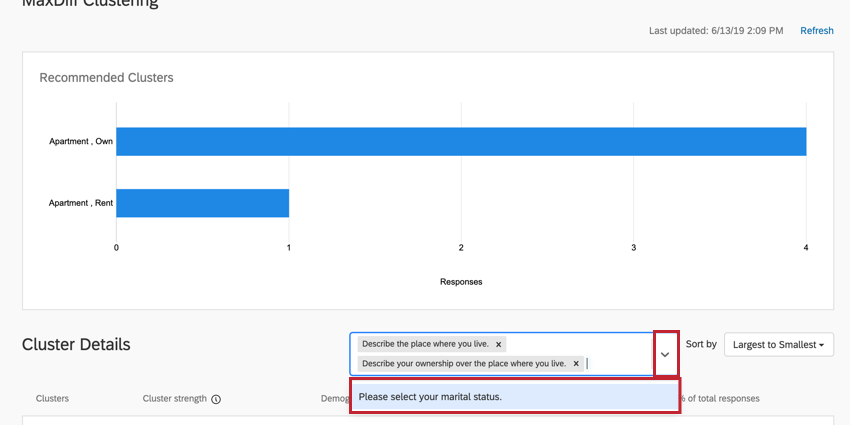Click the Clusters column header
The image size is (850, 425).
(52, 398)
